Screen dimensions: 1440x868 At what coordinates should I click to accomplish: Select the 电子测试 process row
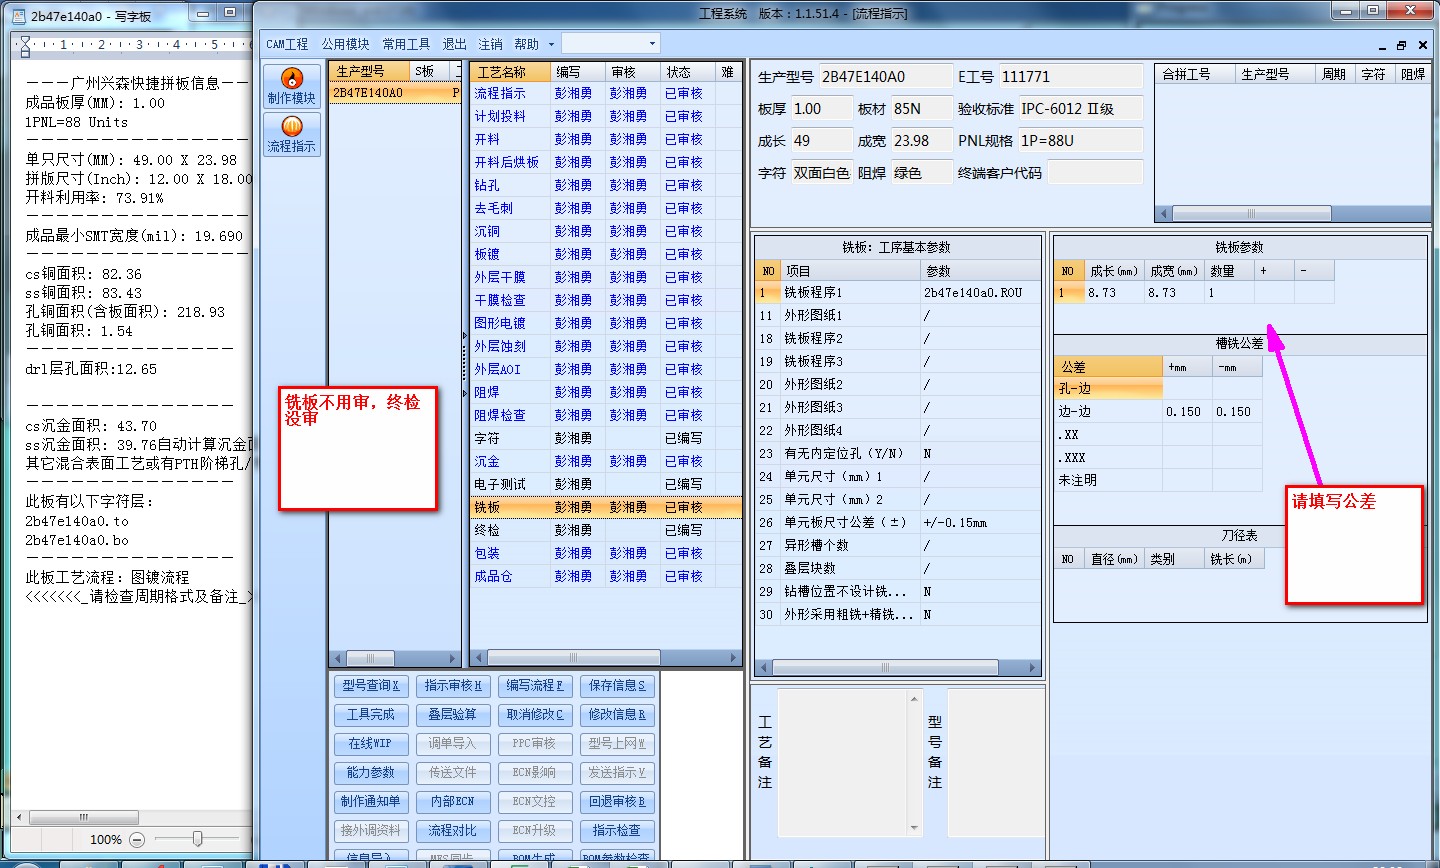click(x=606, y=484)
